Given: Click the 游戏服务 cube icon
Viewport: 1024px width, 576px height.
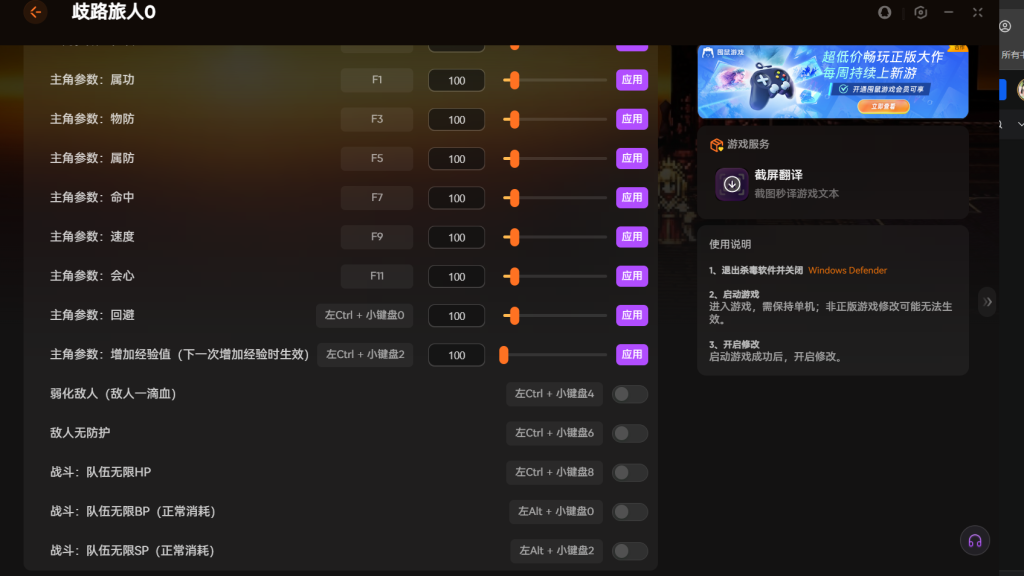Looking at the screenshot, I should 716,145.
